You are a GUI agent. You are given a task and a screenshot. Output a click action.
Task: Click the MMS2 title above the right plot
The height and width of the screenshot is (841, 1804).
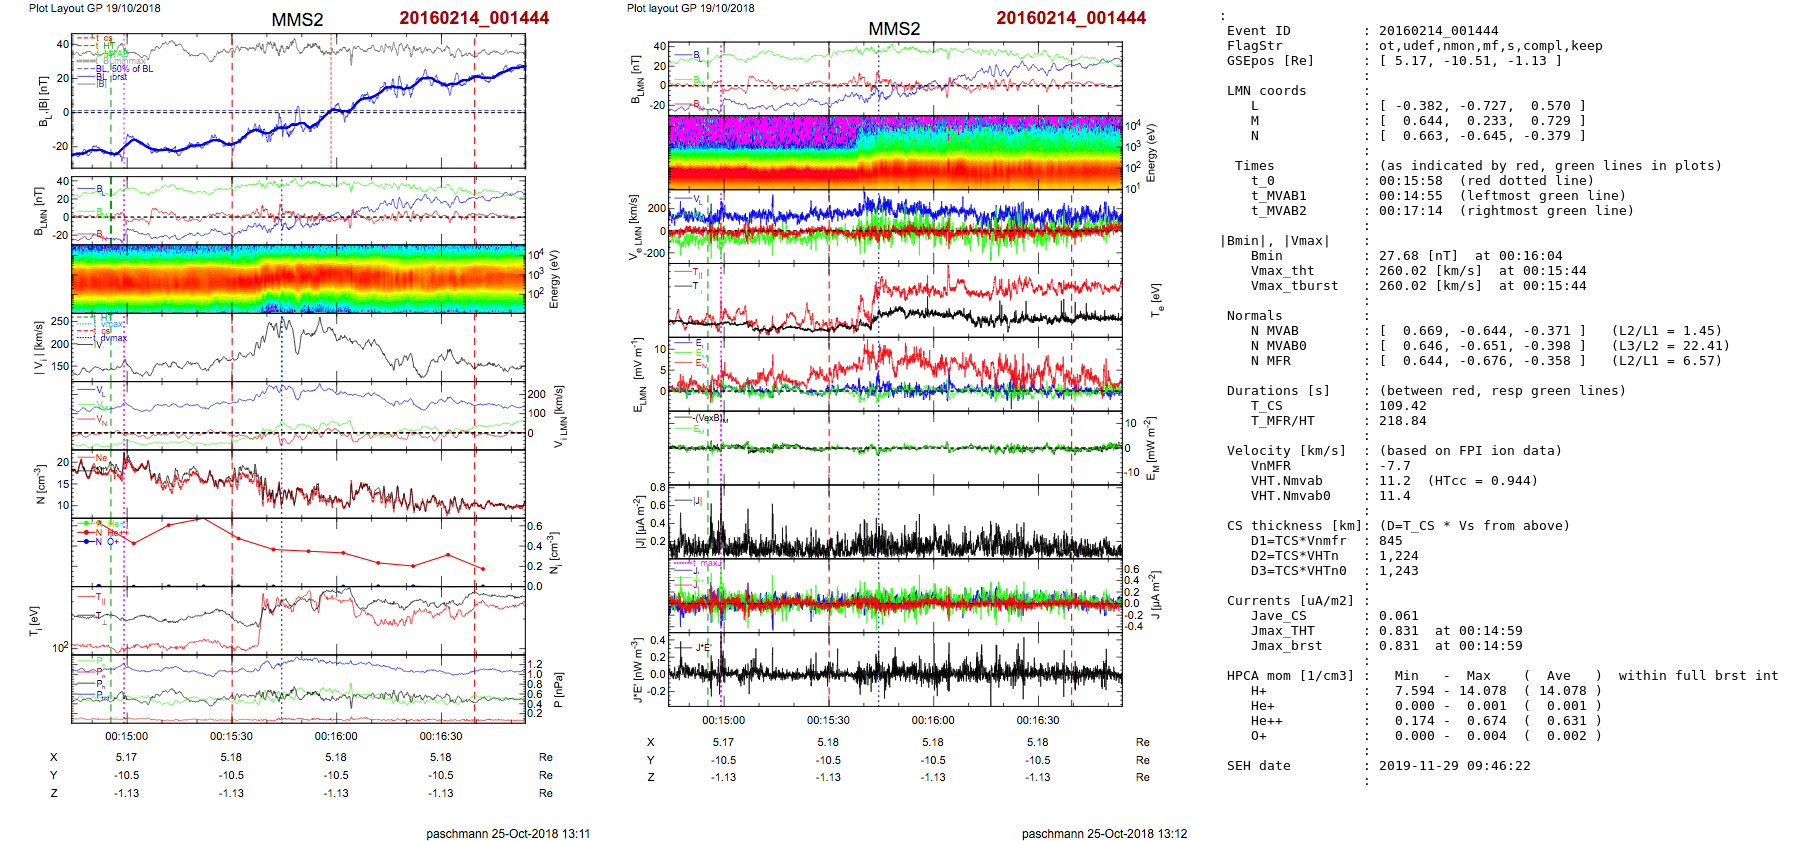click(x=894, y=29)
